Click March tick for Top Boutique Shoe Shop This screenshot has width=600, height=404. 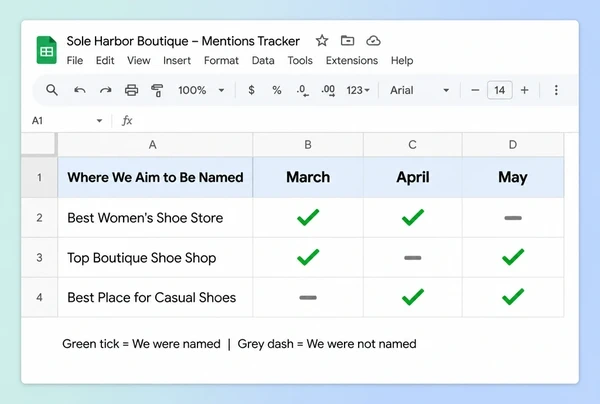(308, 257)
